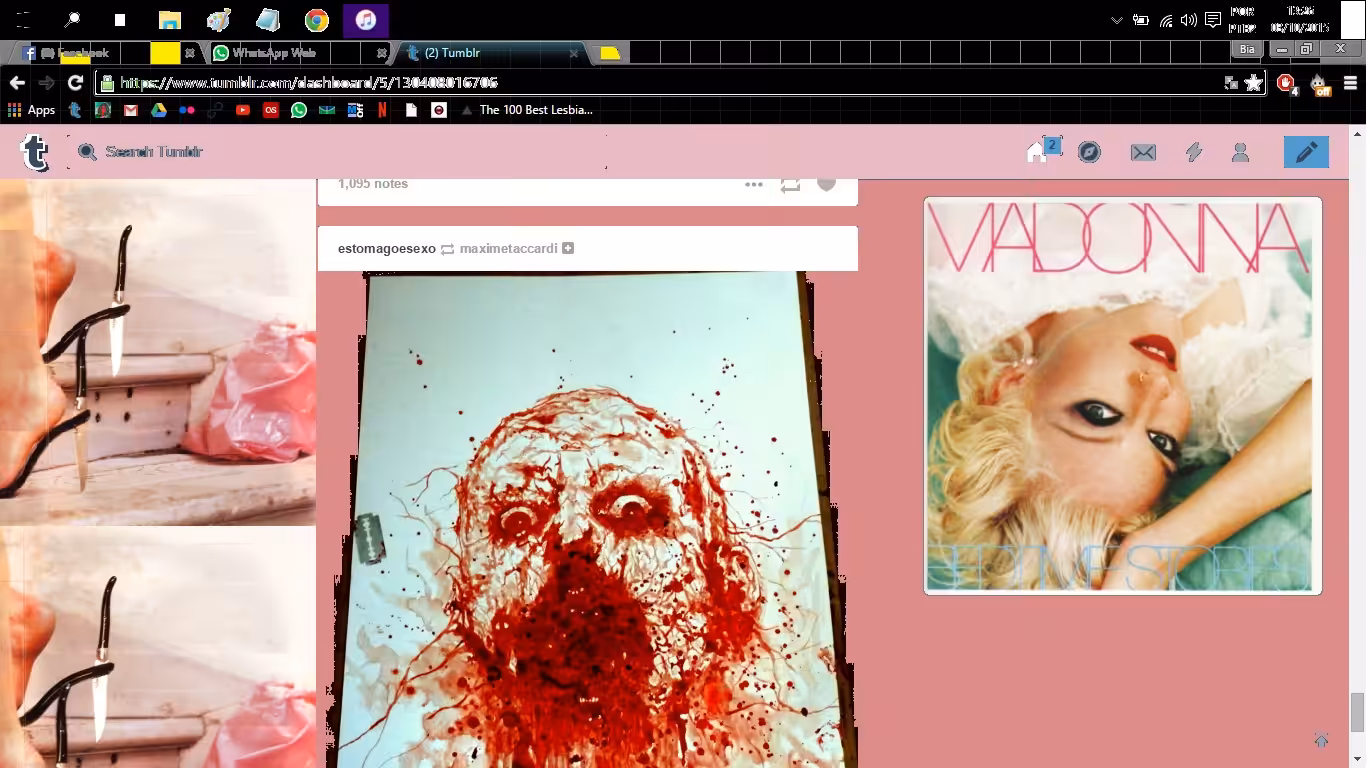The height and width of the screenshot is (768, 1370).
Task: Reblog the 1,095 notes post
Action: point(790,185)
